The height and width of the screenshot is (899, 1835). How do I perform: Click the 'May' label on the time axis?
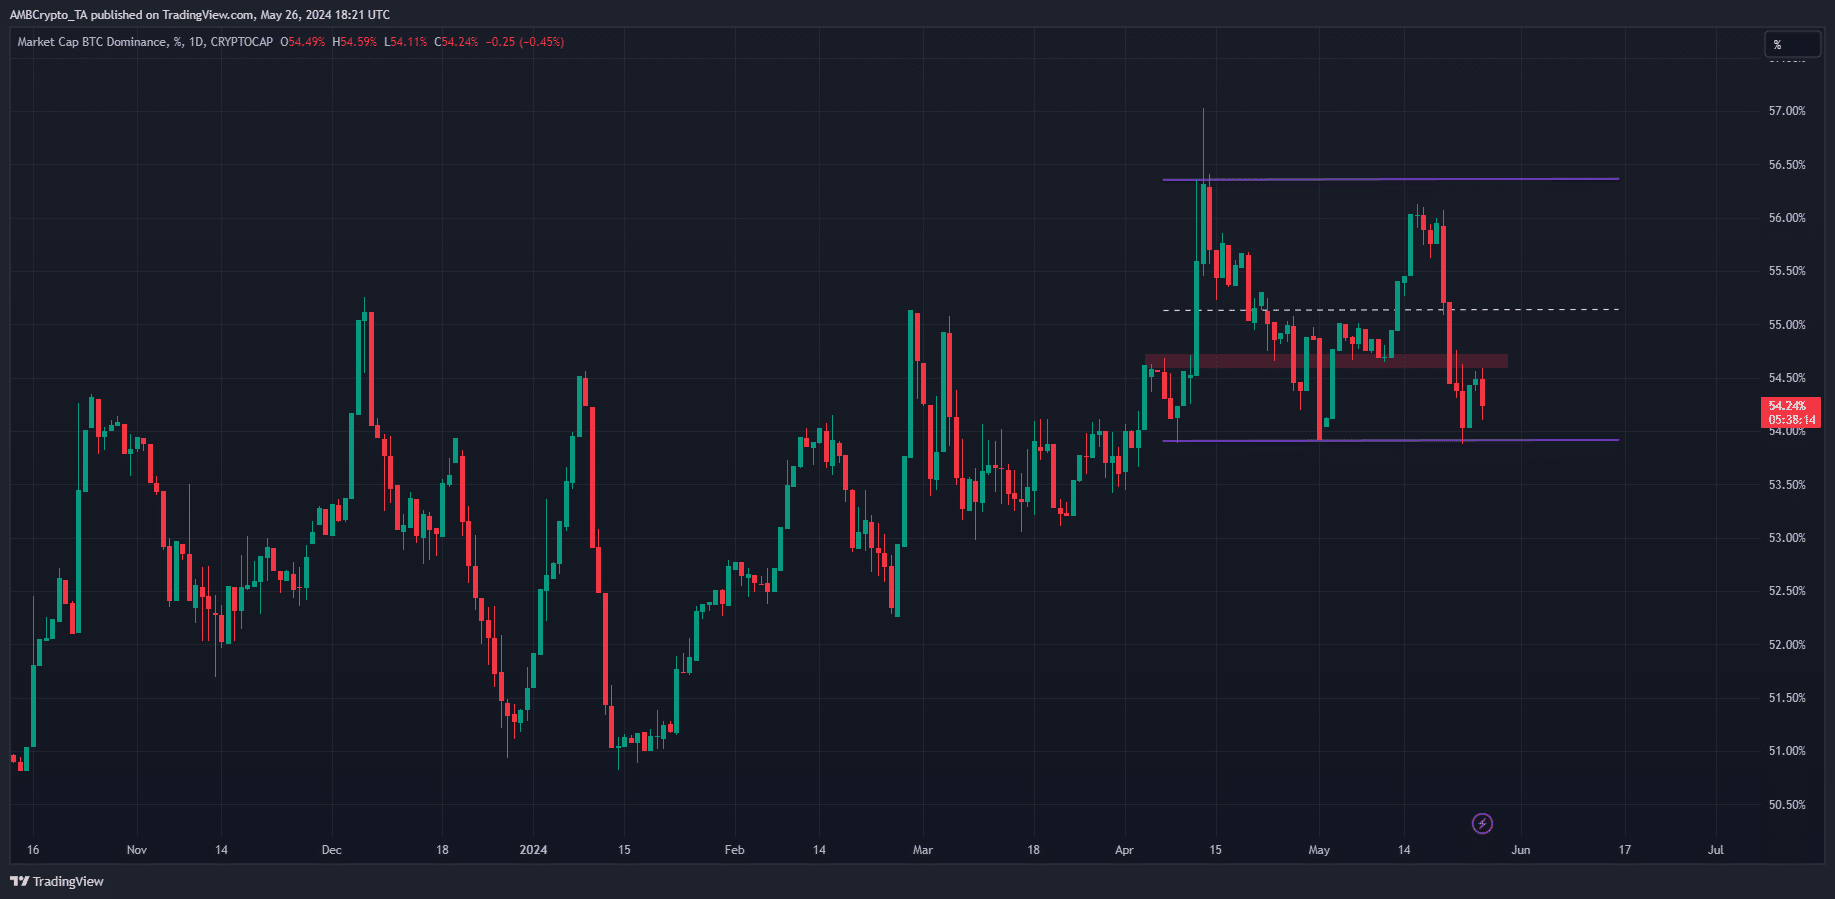coord(1319,850)
